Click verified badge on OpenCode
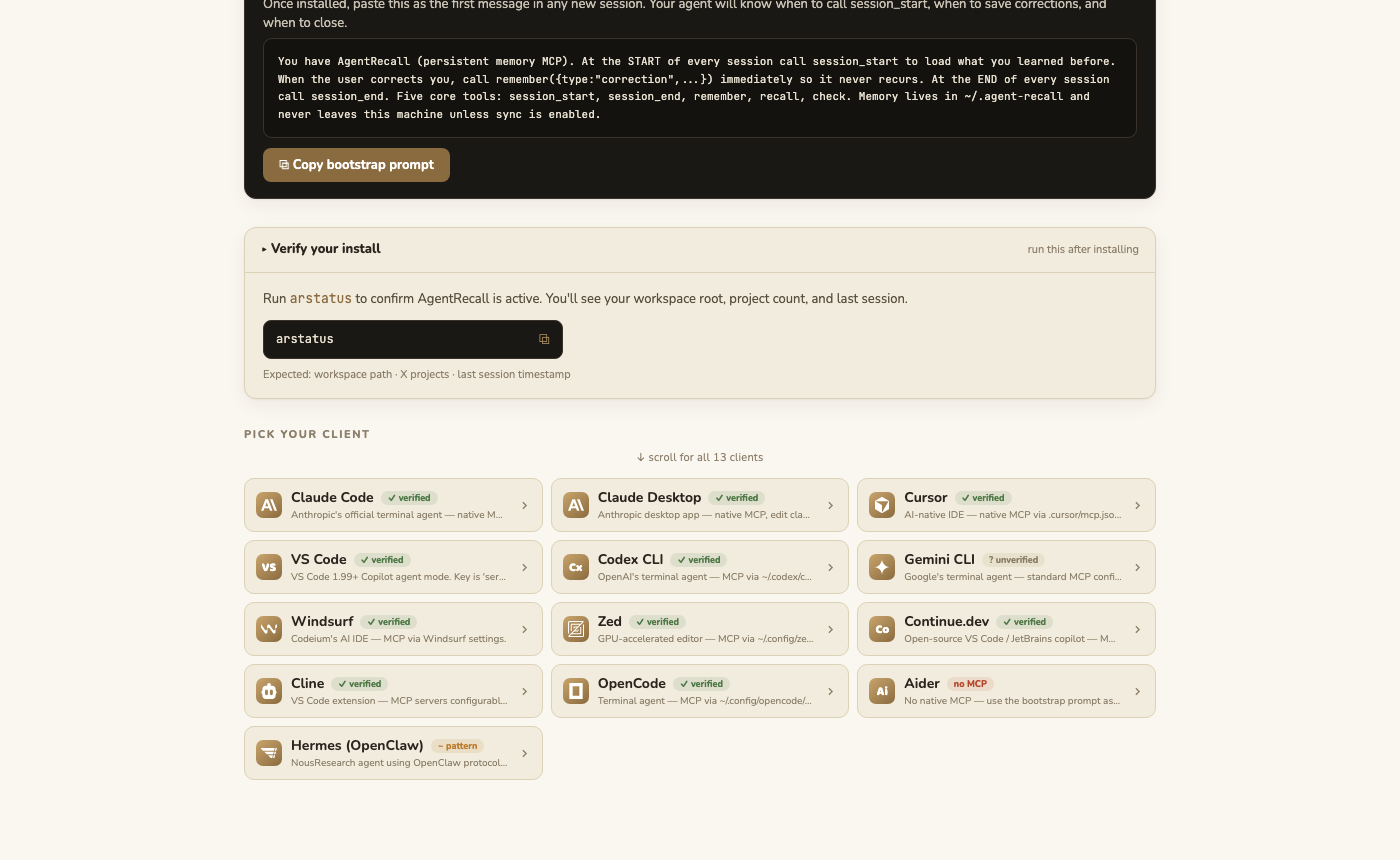1400x860 pixels. (x=701, y=684)
